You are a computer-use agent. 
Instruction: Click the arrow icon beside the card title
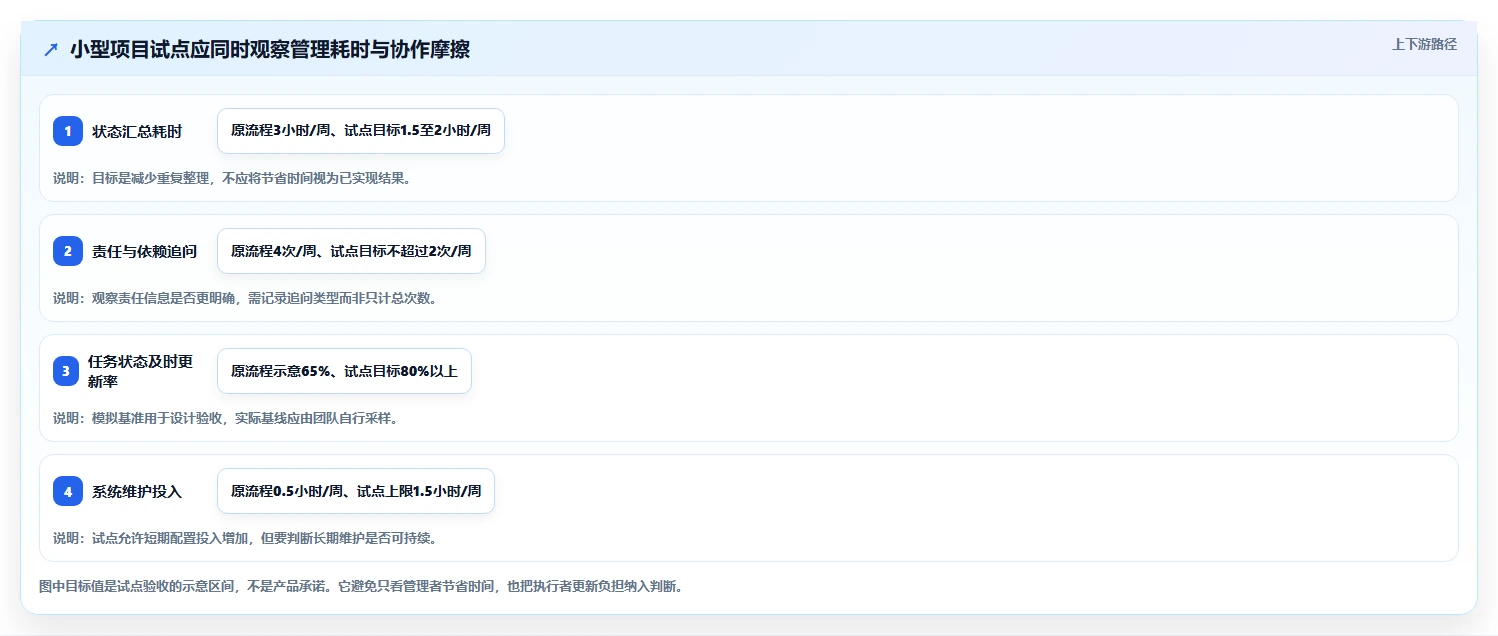[x=51, y=50]
